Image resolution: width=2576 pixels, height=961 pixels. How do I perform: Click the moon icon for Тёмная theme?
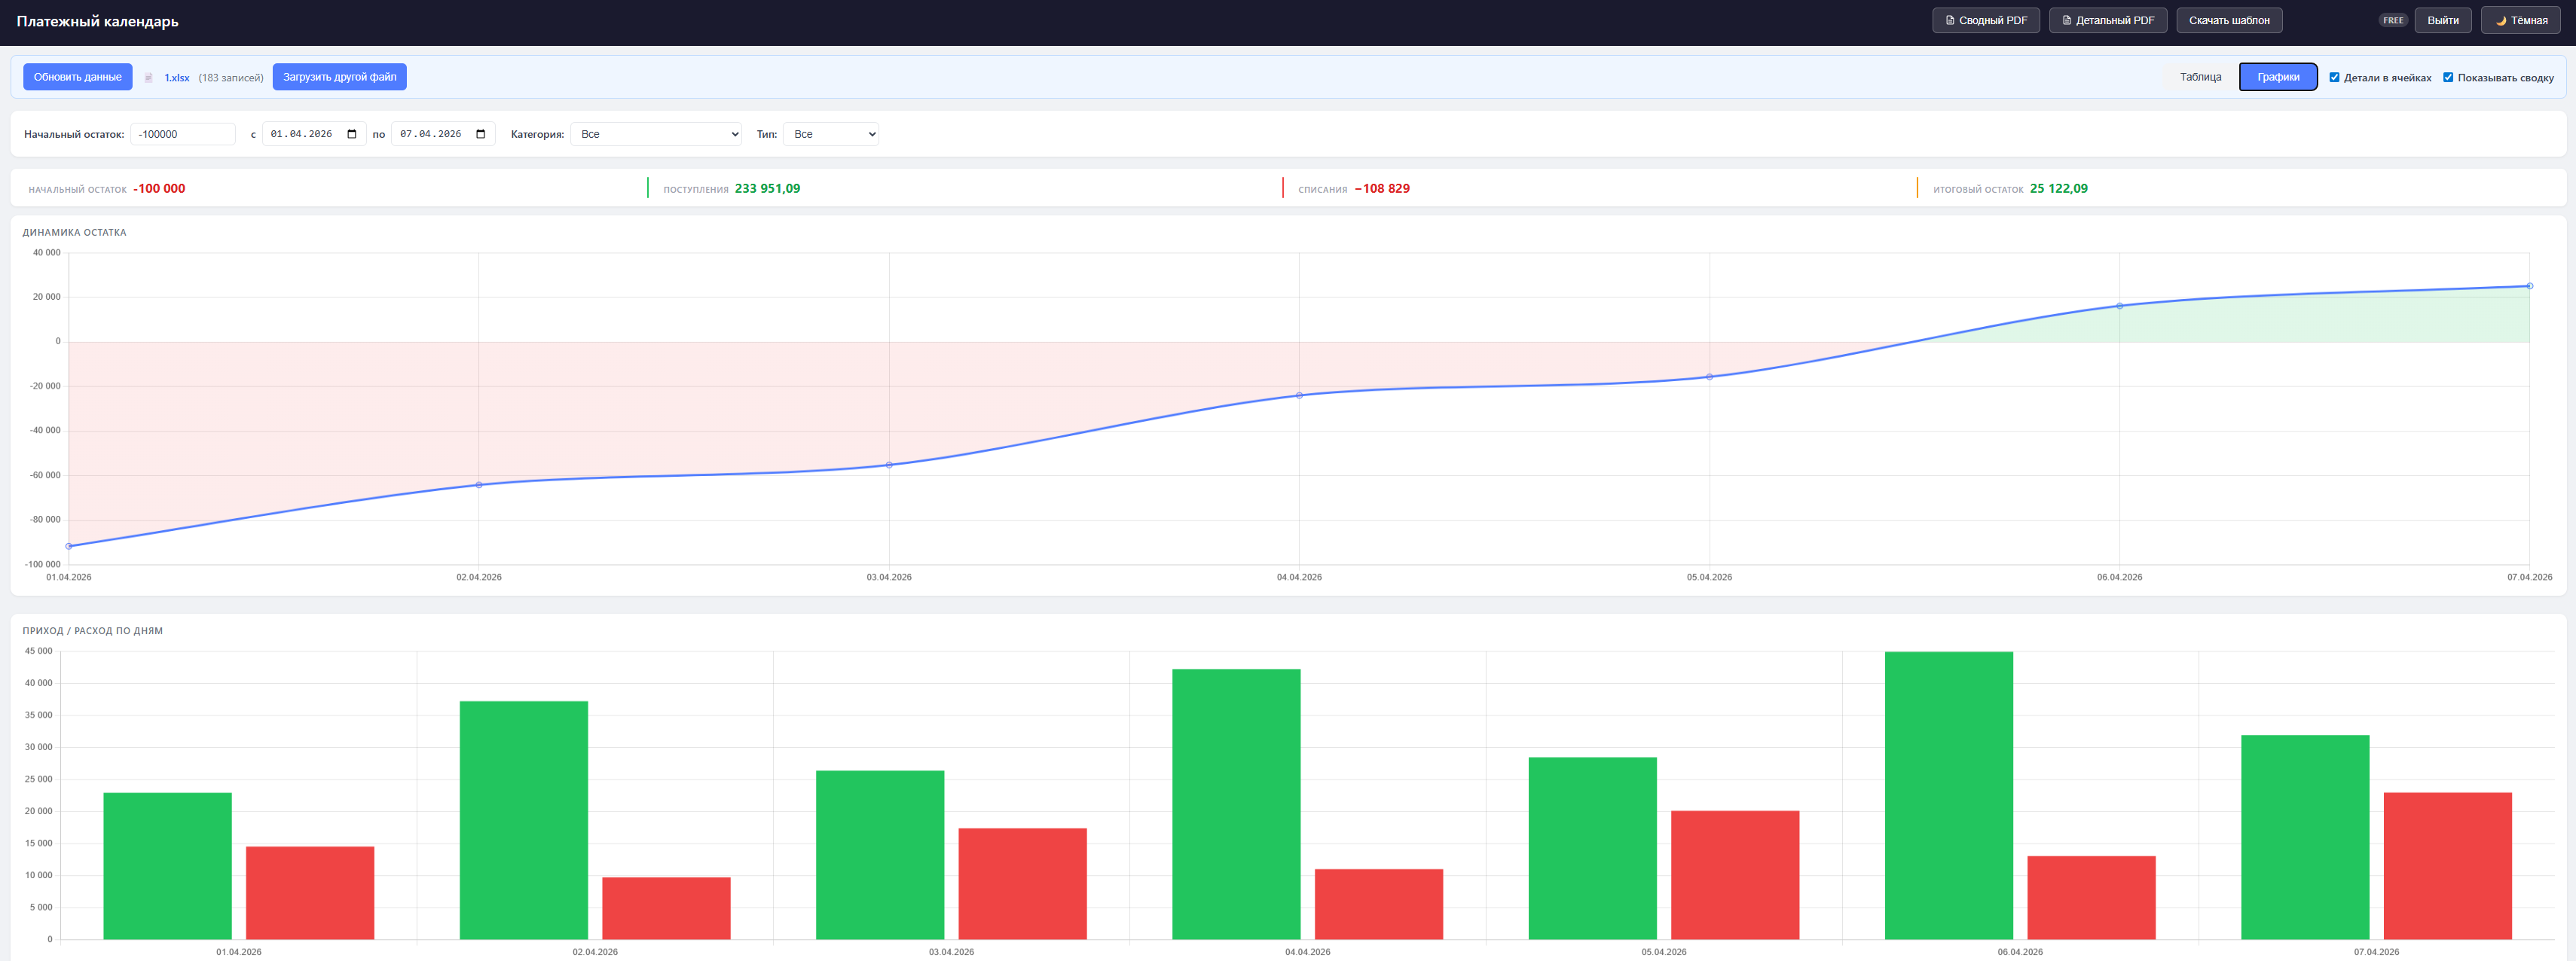pyautogui.click(x=2500, y=21)
